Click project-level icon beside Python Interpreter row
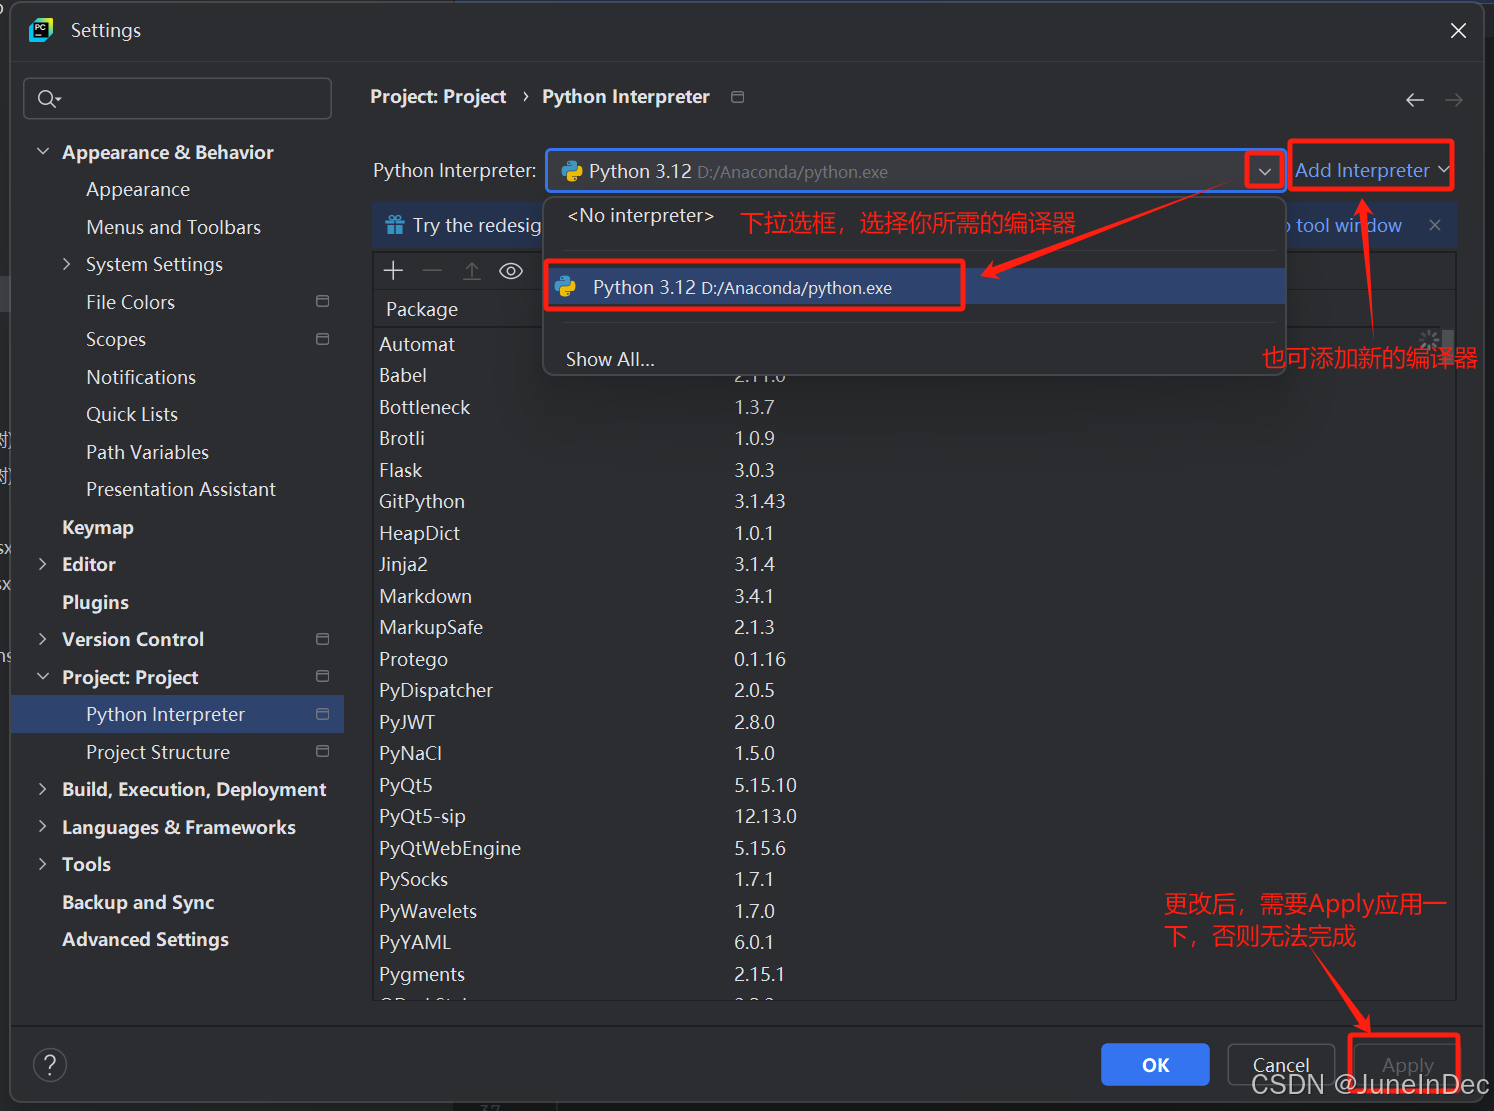This screenshot has width=1494, height=1111. point(322,714)
